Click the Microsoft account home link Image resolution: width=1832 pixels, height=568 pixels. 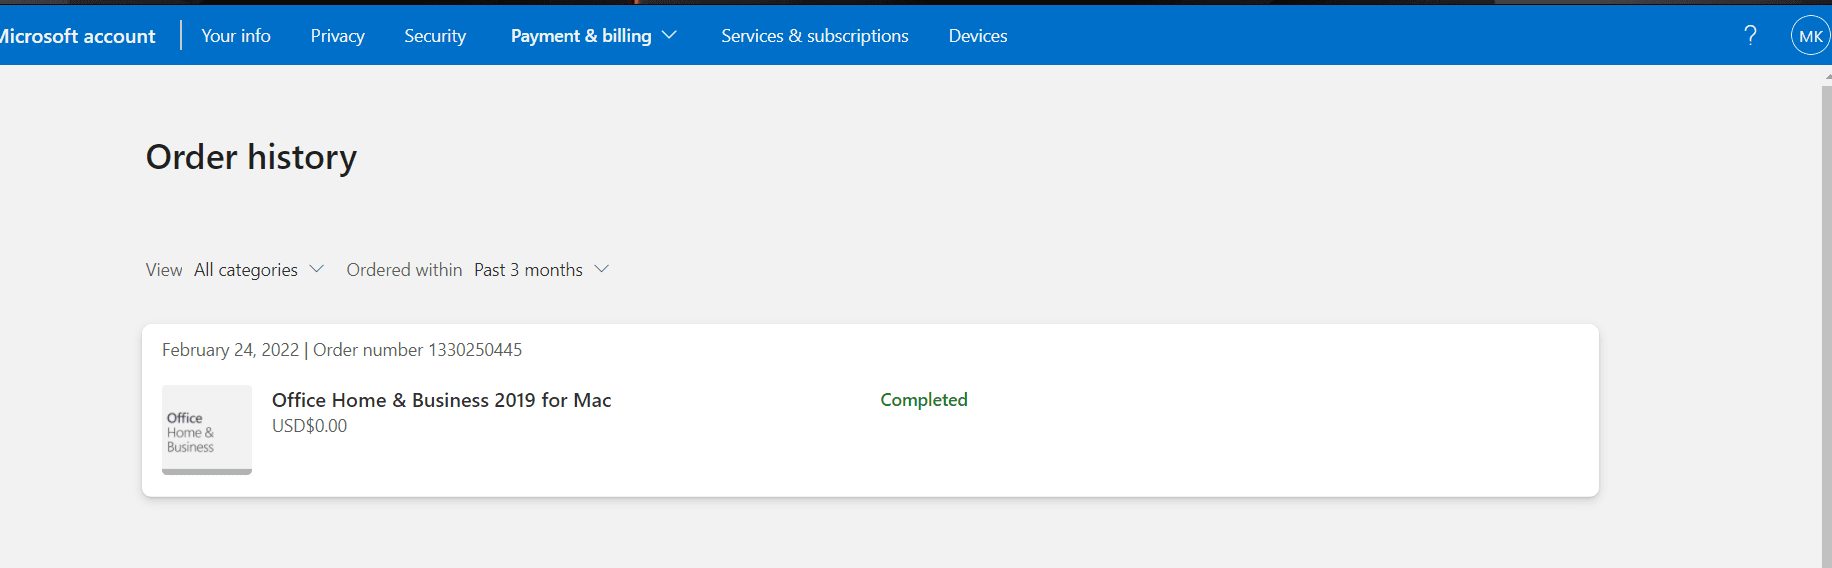(x=78, y=36)
